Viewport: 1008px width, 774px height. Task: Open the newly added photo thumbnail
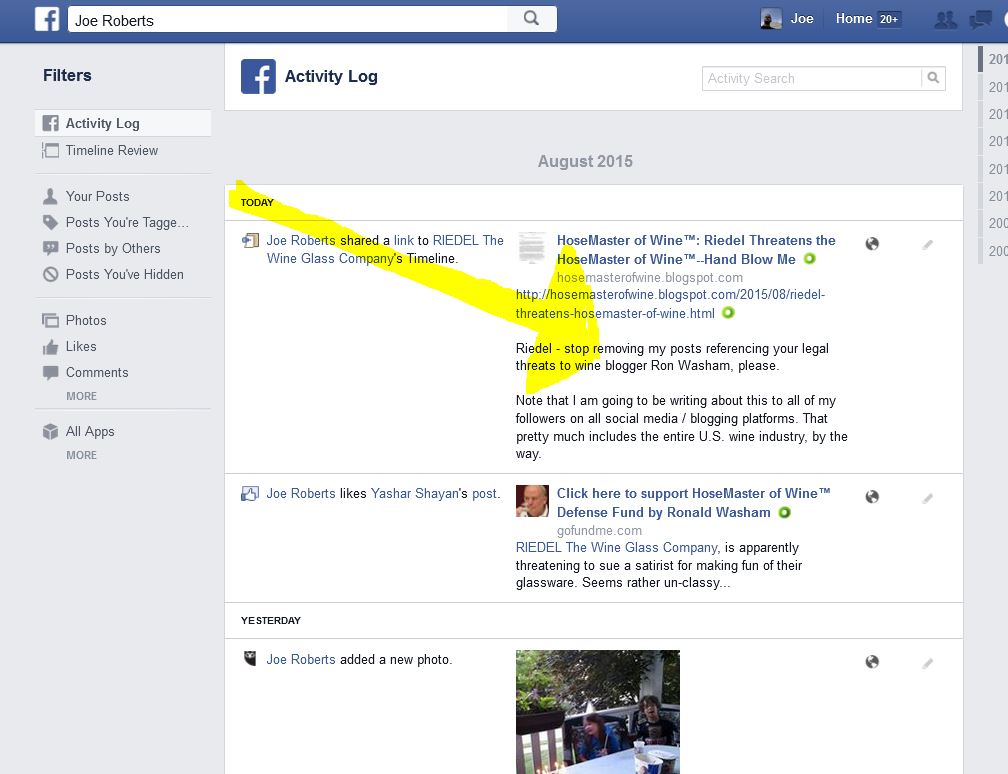pyautogui.click(x=598, y=712)
